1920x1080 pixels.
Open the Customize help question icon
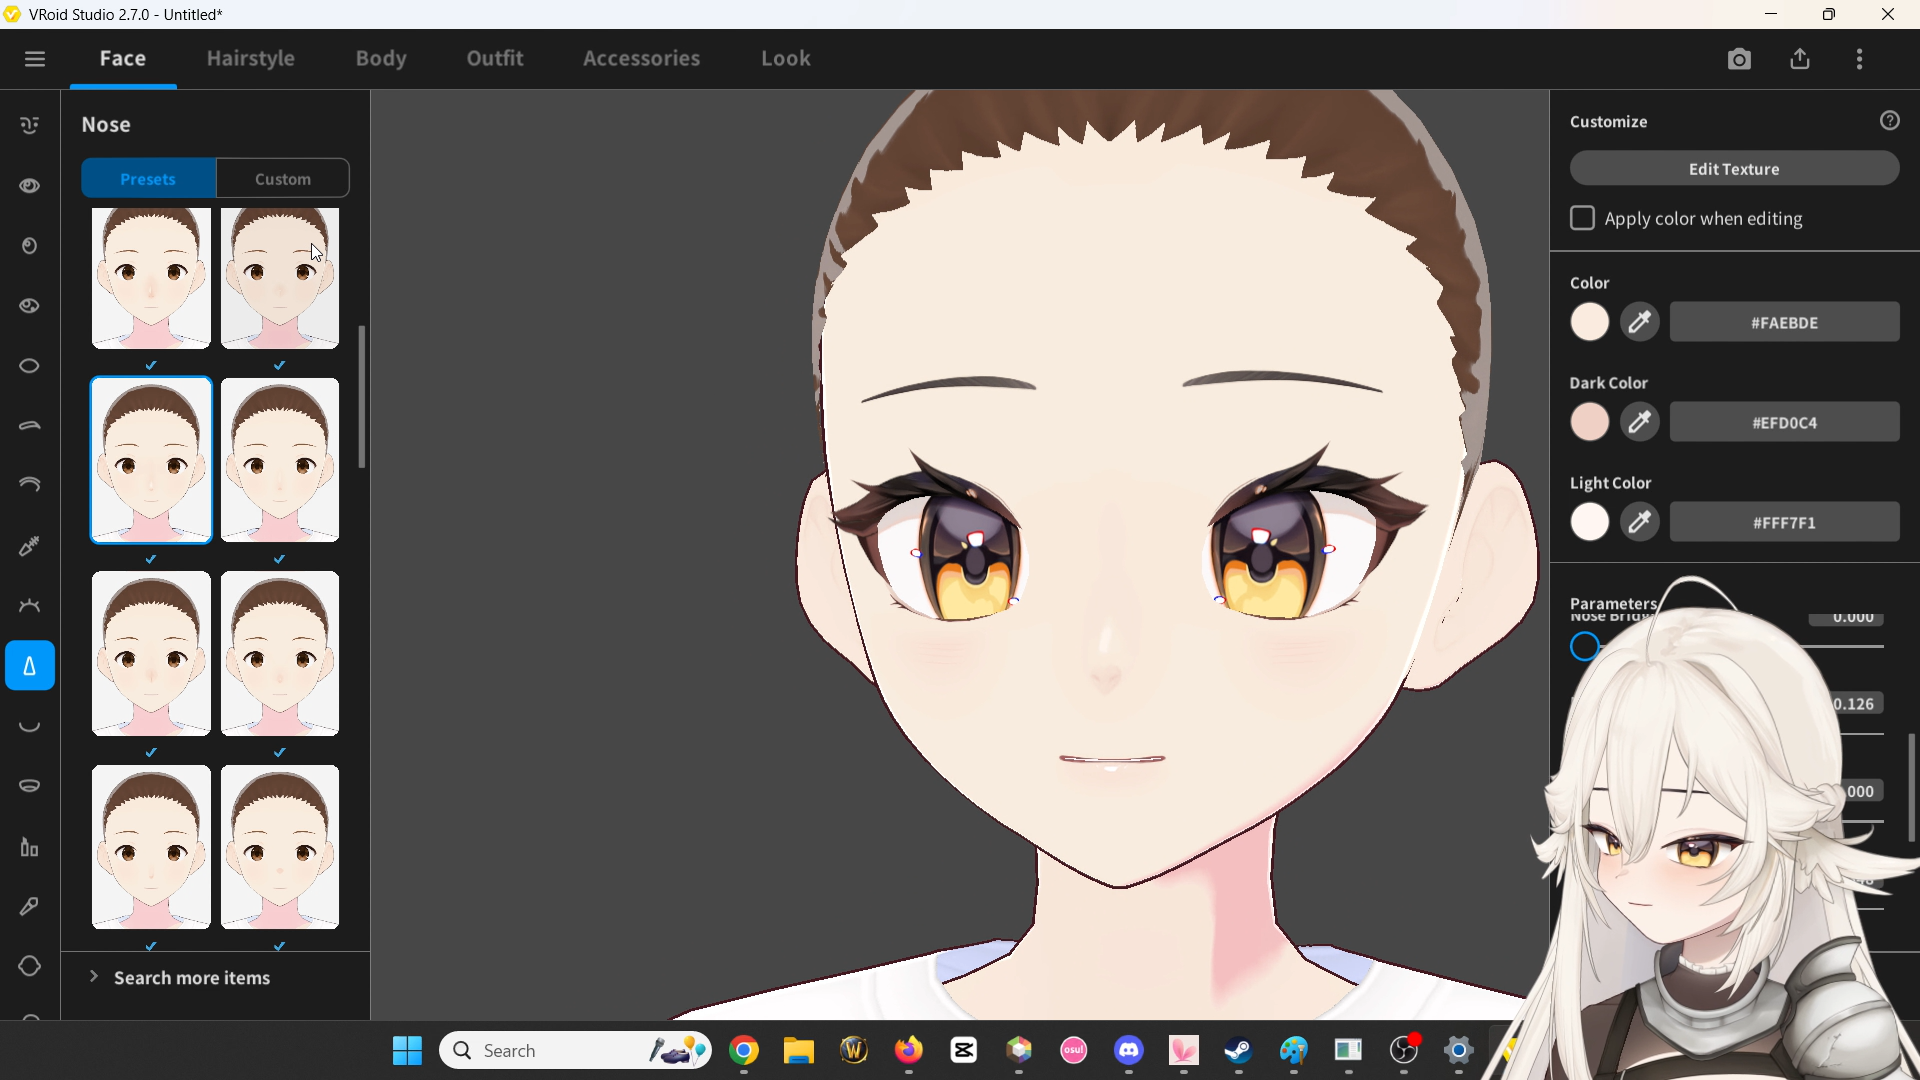click(1889, 121)
